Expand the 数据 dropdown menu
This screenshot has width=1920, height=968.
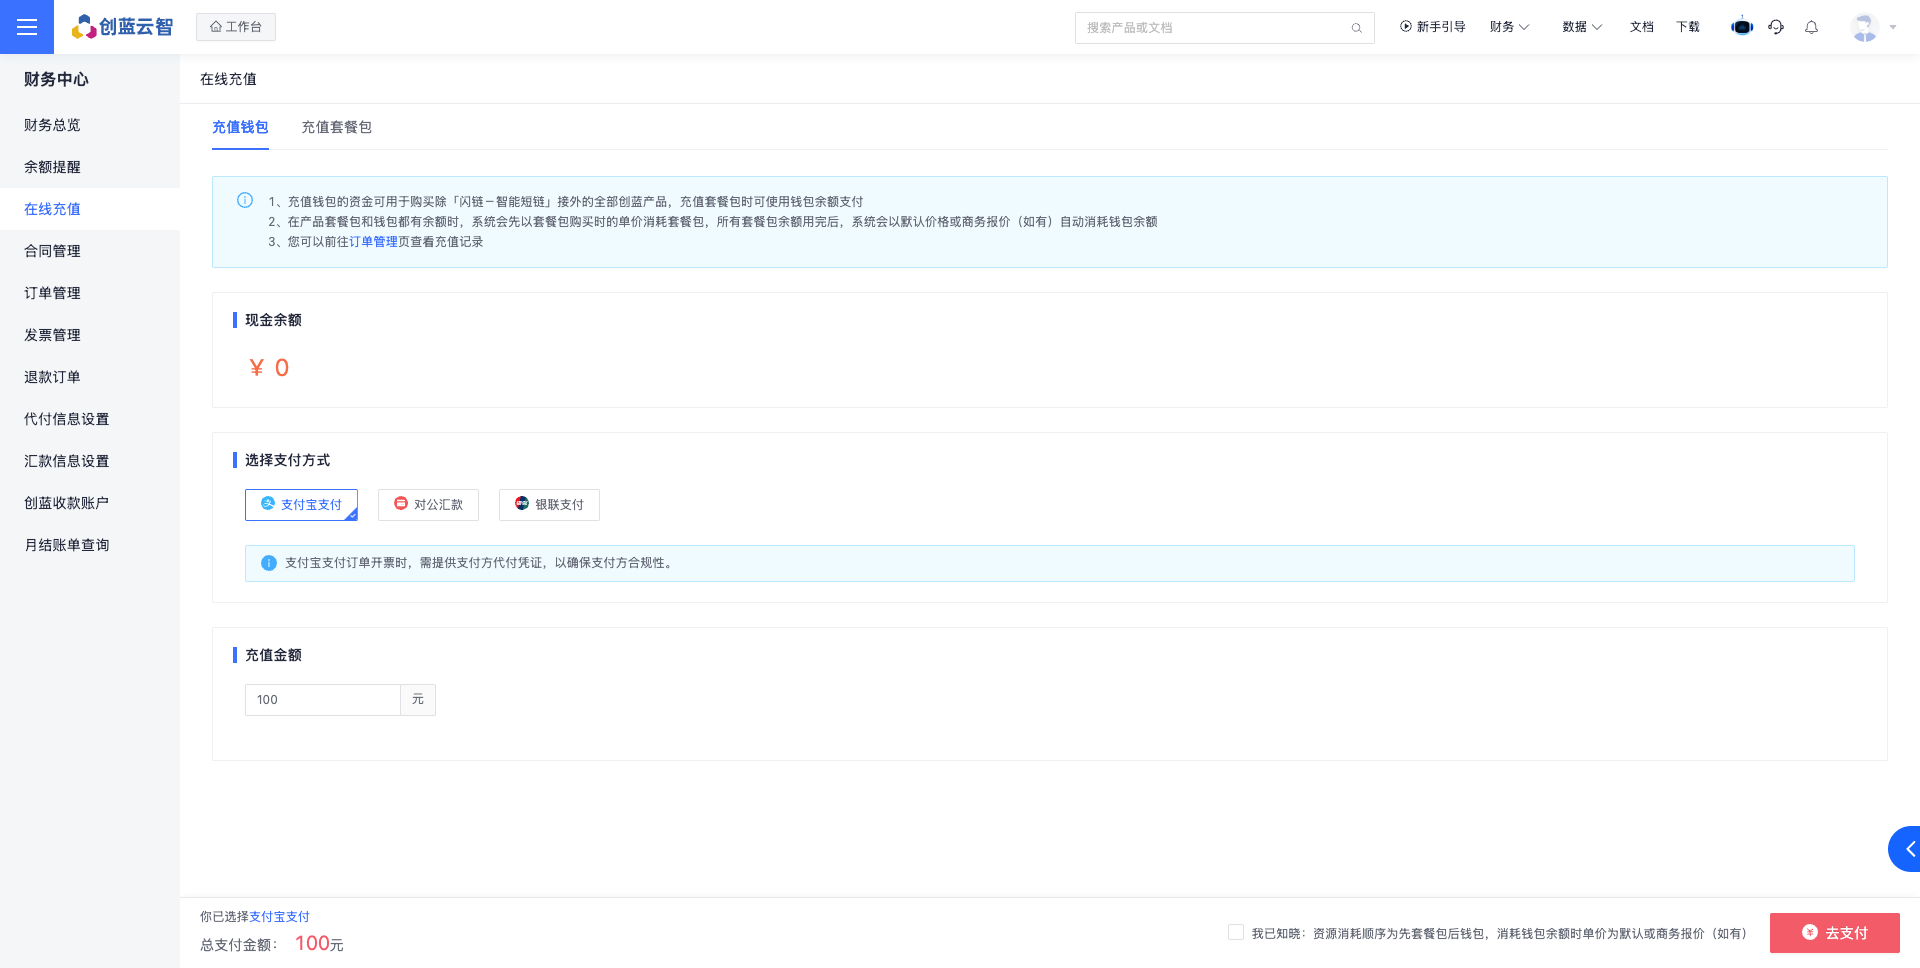1582,27
